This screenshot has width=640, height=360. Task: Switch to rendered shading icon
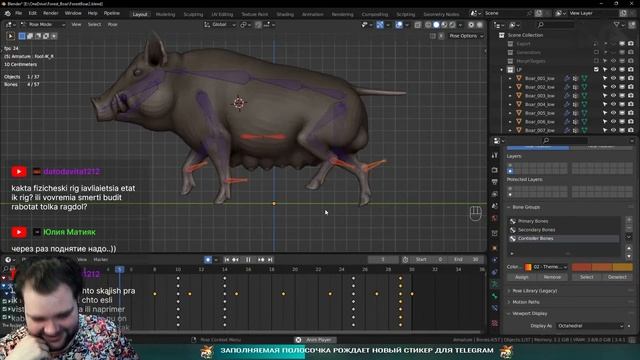pos(452,25)
